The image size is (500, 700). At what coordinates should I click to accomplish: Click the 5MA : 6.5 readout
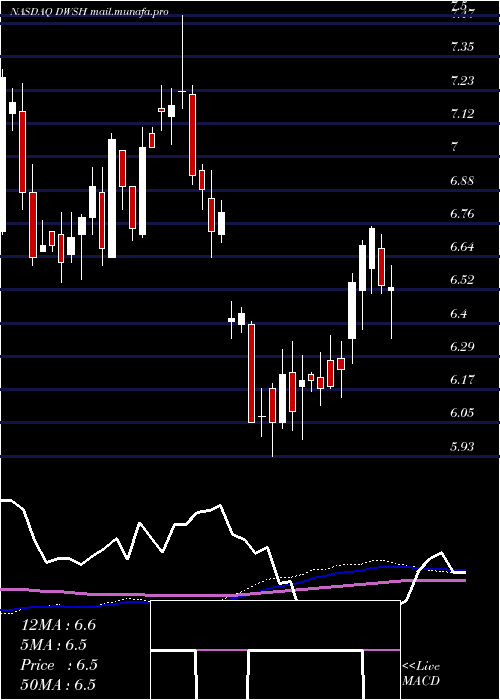(x=54, y=645)
